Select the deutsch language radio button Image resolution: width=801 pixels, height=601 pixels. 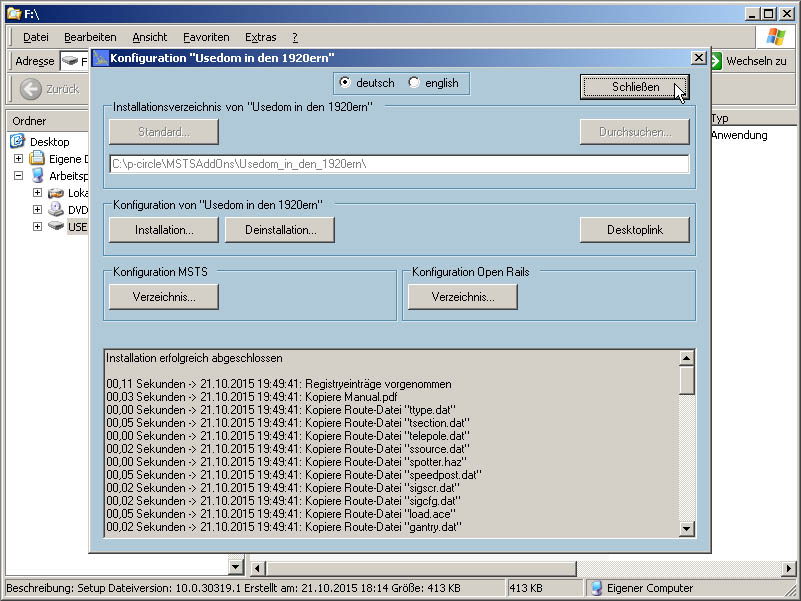click(x=345, y=83)
